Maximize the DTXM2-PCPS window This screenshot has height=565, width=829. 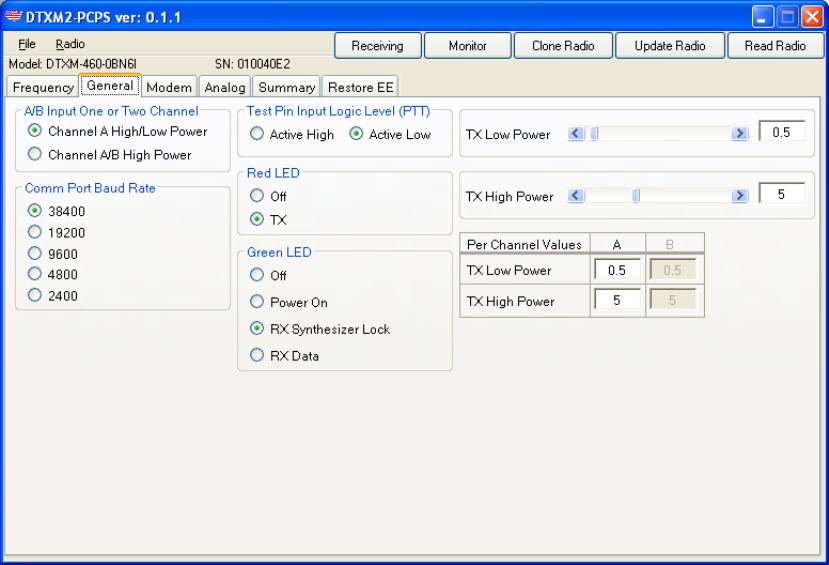pyautogui.click(x=787, y=17)
